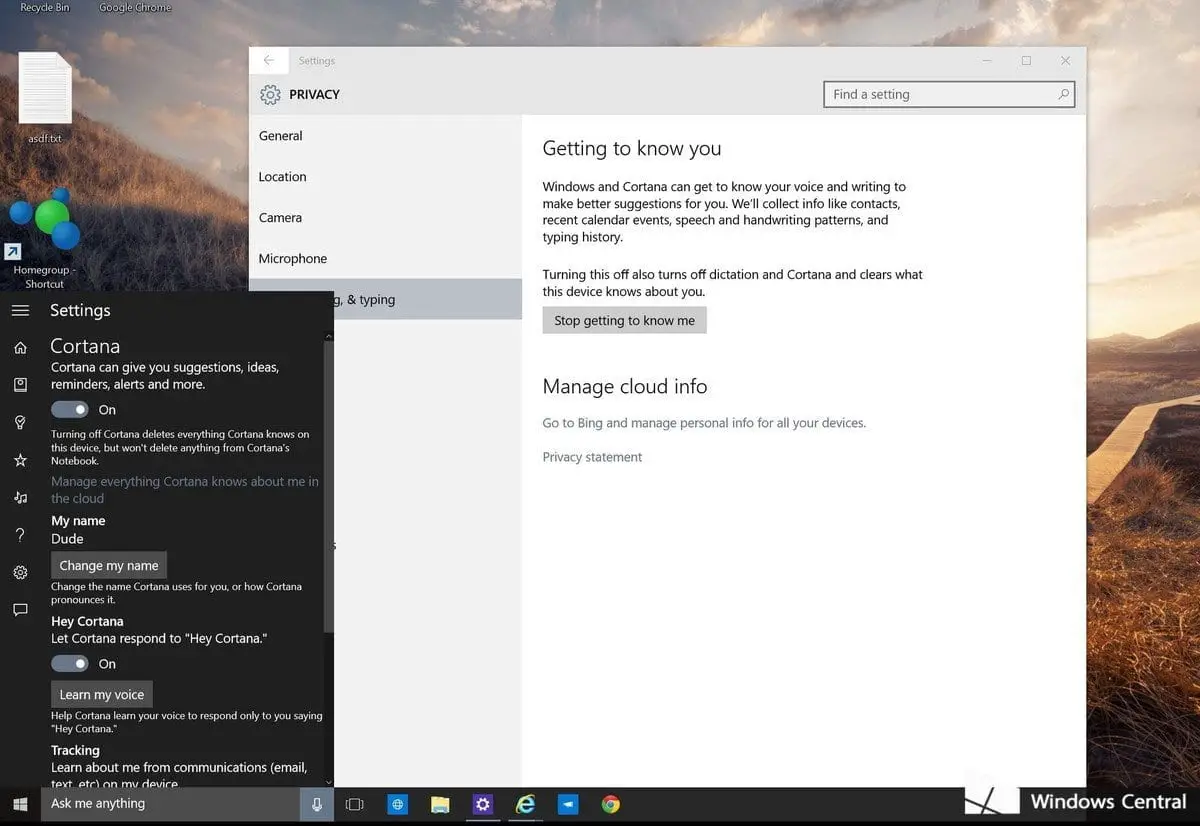Image resolution: width=1200 pixels, height=826 pixels.
Task: Open the Cortana hamburger menu
Action: (x=20, y=311)
